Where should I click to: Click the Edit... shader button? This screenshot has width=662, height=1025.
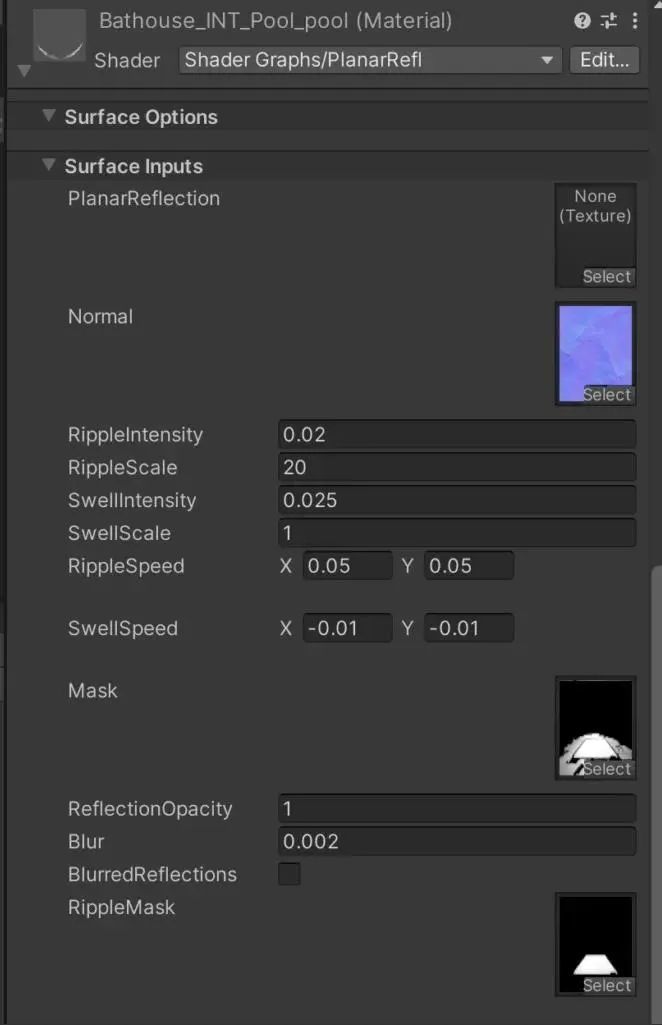604,60
